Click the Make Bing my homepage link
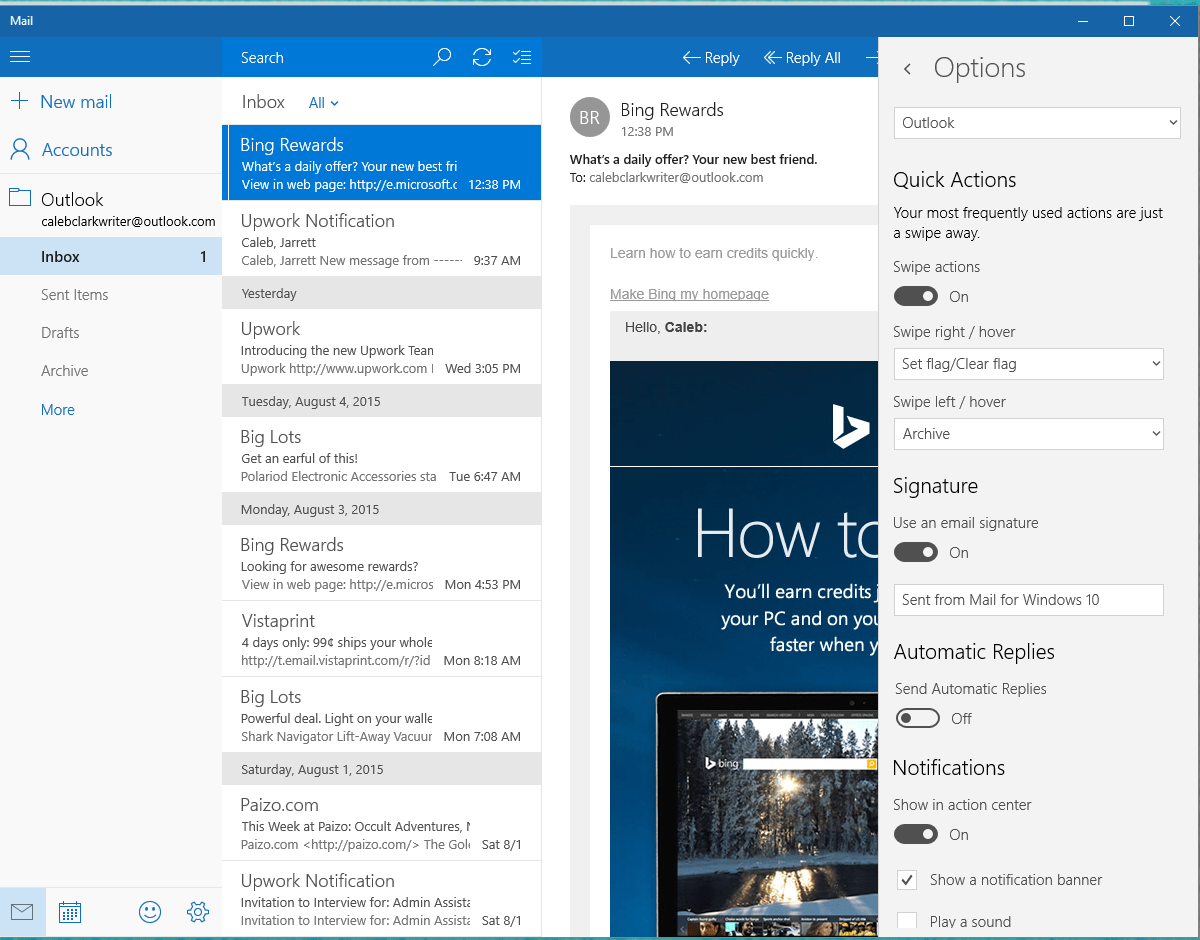The height and width of the screenshot is (940, 1200). tap(689, 294)
